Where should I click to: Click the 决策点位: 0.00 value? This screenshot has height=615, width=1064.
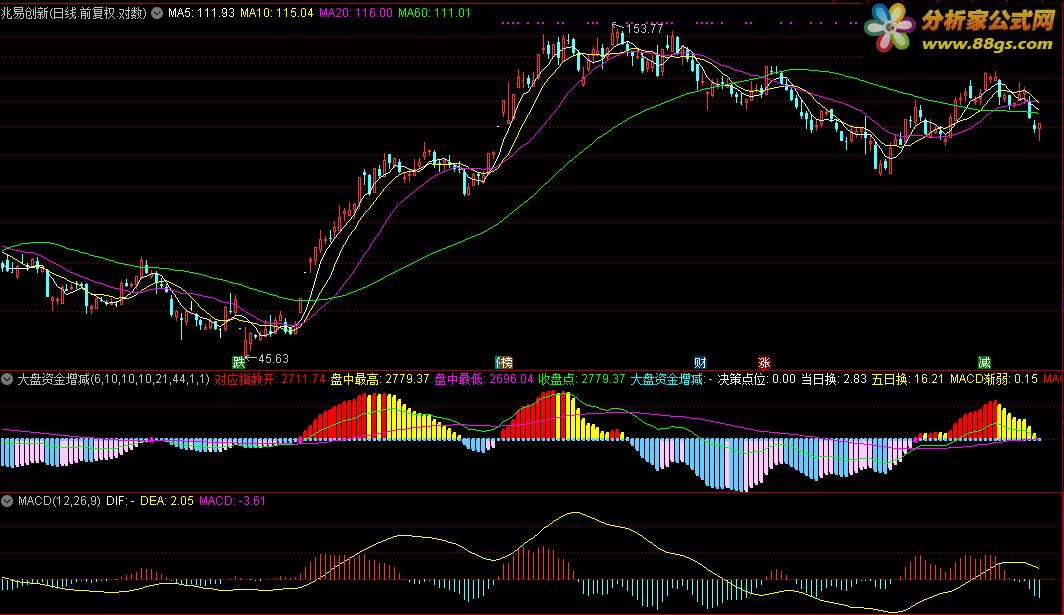pyautogui.click(x=757, y=379)
